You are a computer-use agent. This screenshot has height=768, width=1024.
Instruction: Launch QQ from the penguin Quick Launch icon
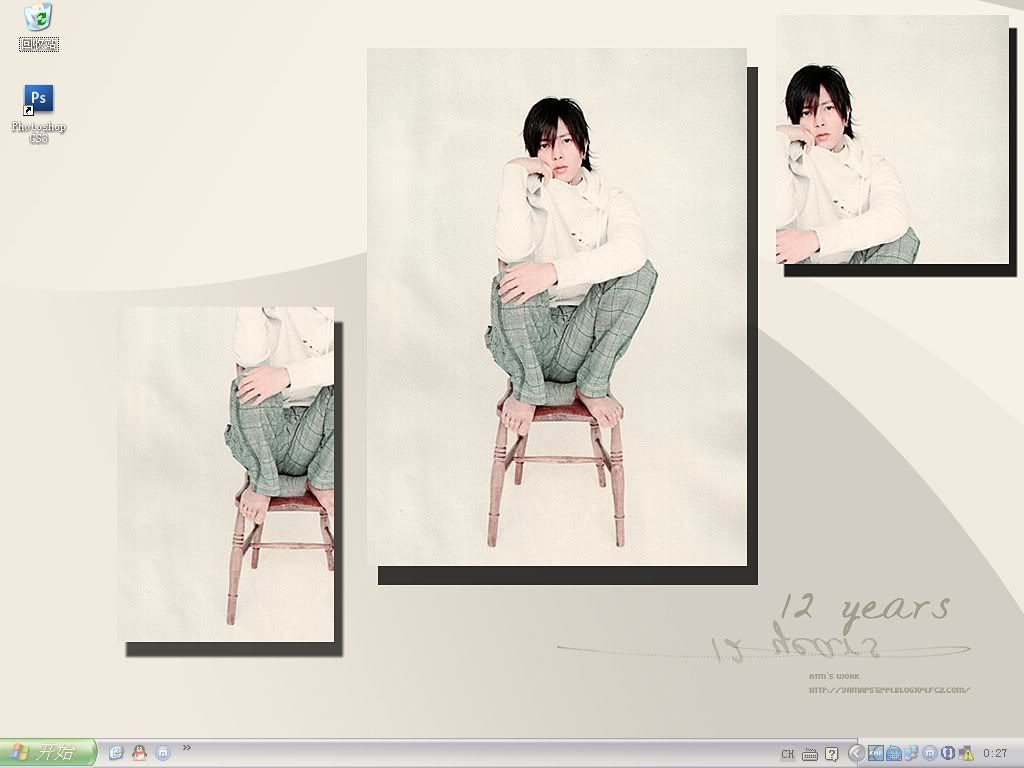[139, 753]
